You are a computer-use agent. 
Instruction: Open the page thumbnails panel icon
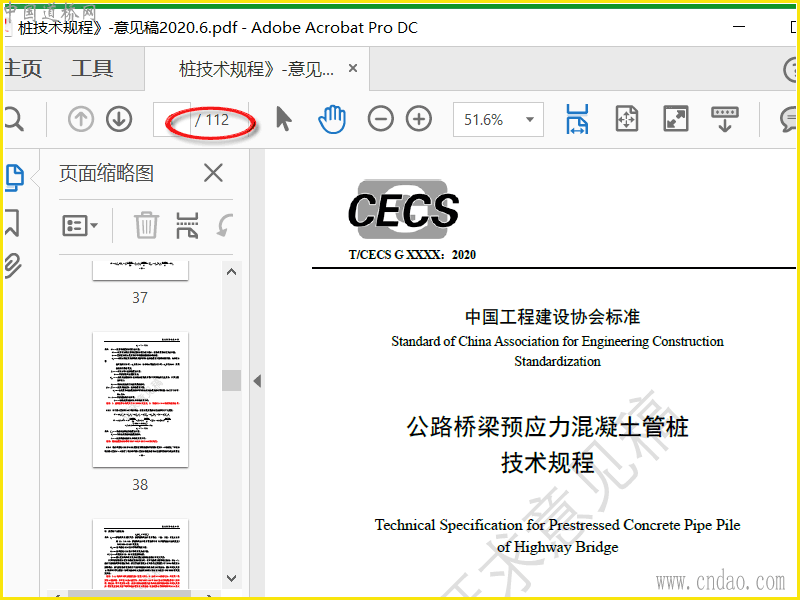tap(15, 178)
